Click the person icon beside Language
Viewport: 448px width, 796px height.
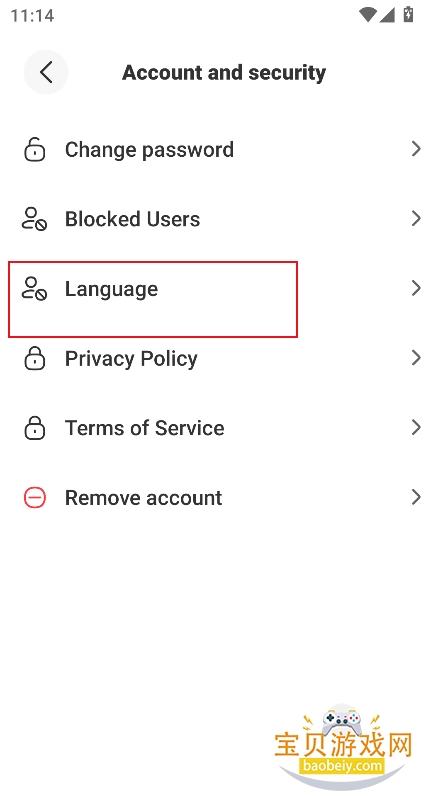(35, 288)
